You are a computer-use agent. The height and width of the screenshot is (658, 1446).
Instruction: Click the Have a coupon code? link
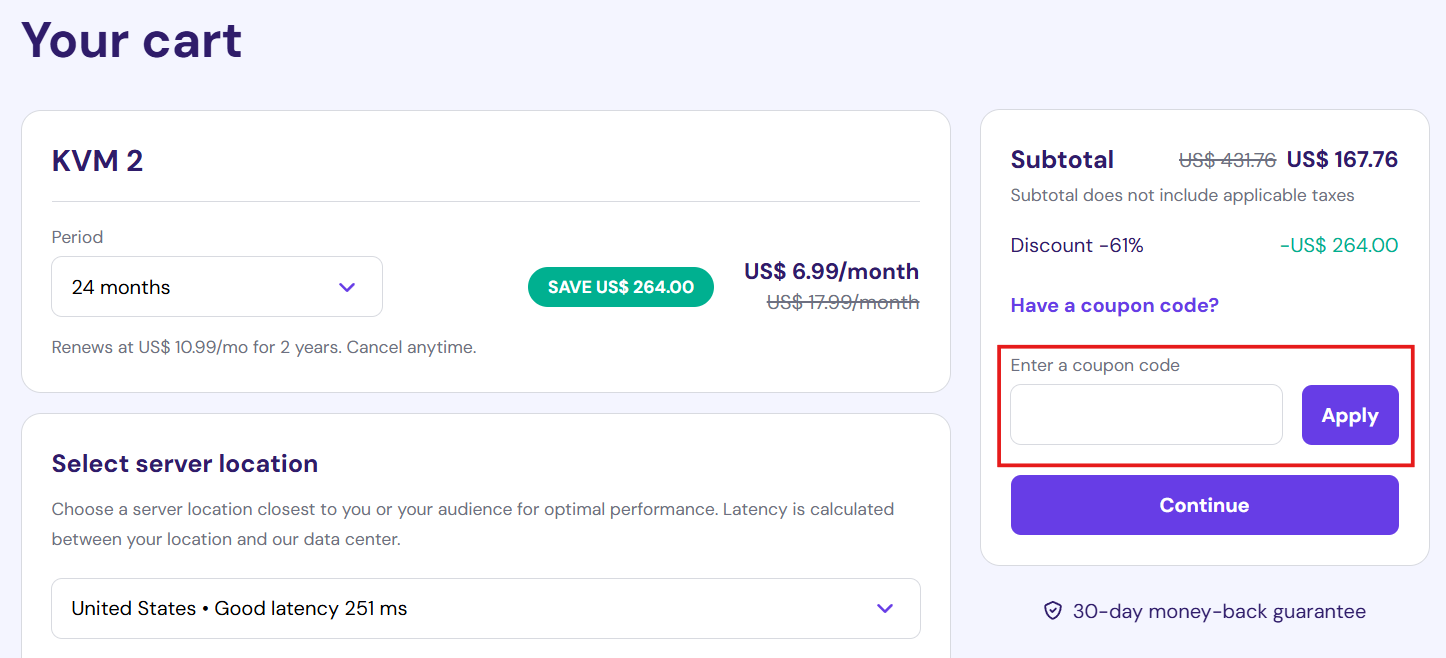[1114, 305]
